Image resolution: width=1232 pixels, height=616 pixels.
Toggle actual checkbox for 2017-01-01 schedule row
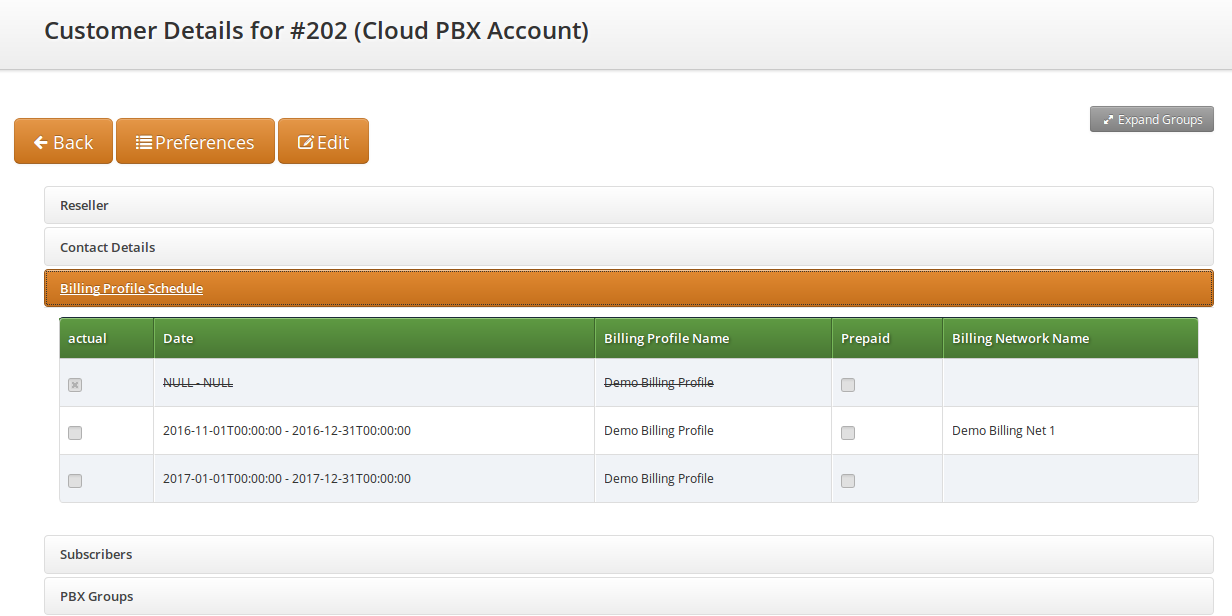pyautogui.click(x=75, y=481)
